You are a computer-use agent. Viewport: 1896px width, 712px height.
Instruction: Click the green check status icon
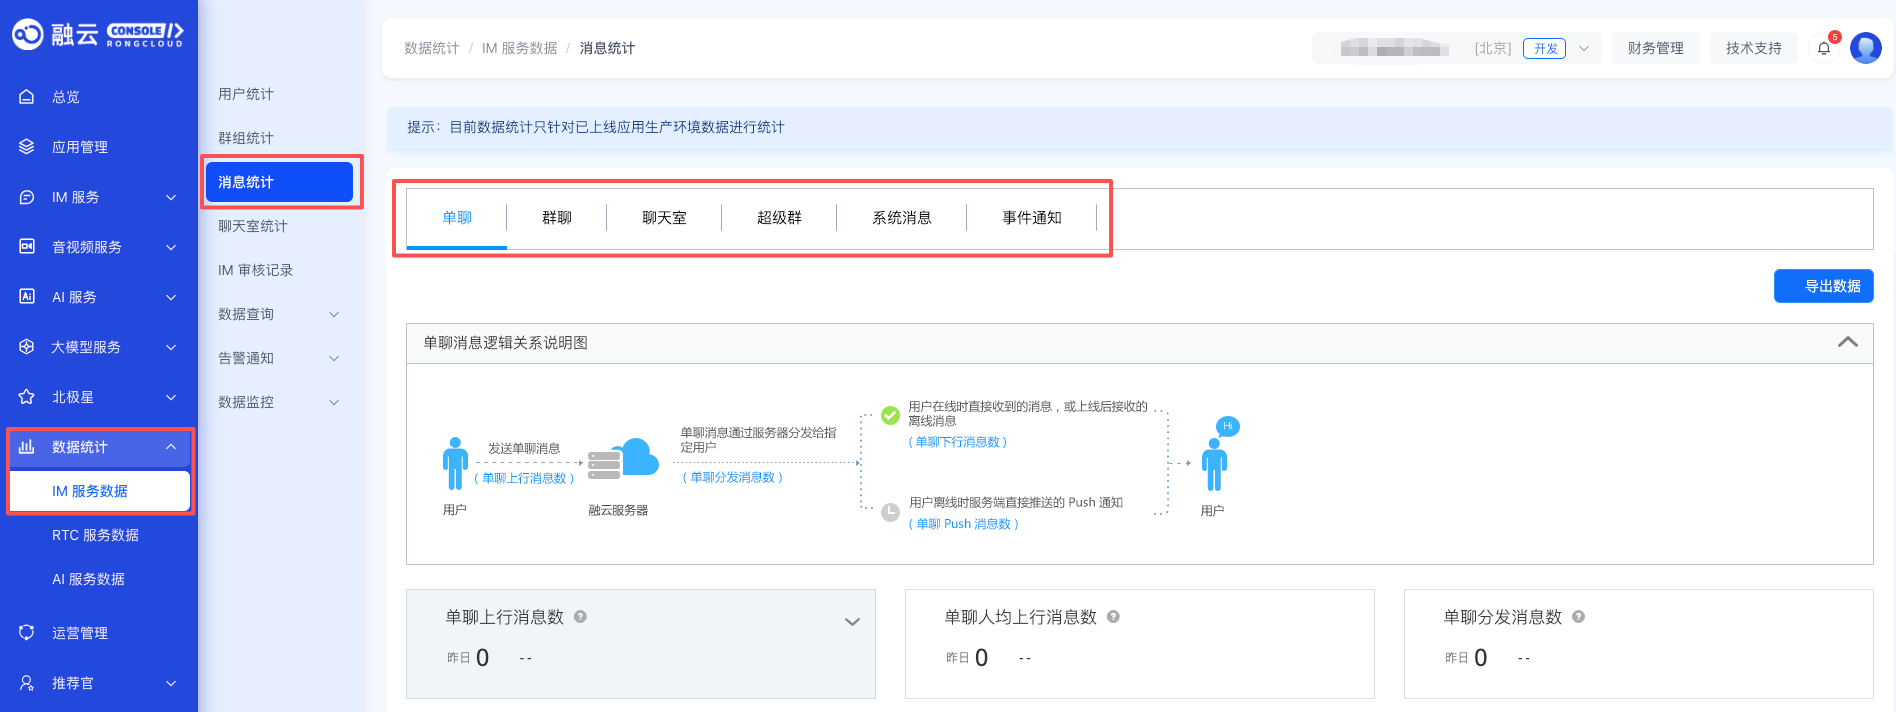coord(890,415)
